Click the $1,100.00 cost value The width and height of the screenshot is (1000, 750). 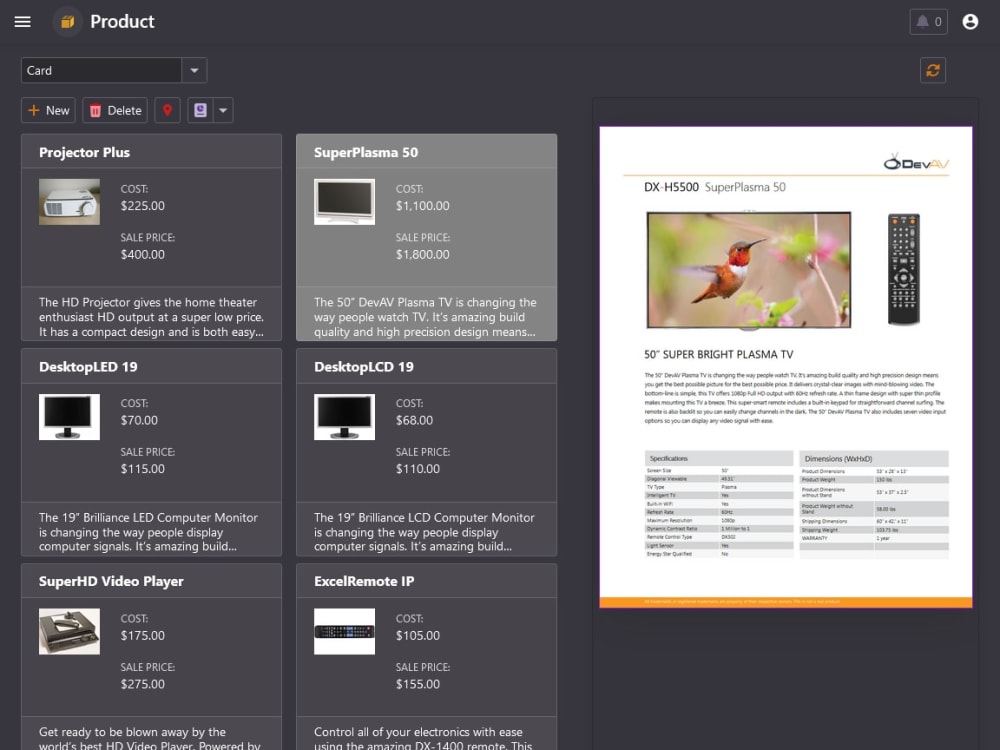(x=422, y=206)
